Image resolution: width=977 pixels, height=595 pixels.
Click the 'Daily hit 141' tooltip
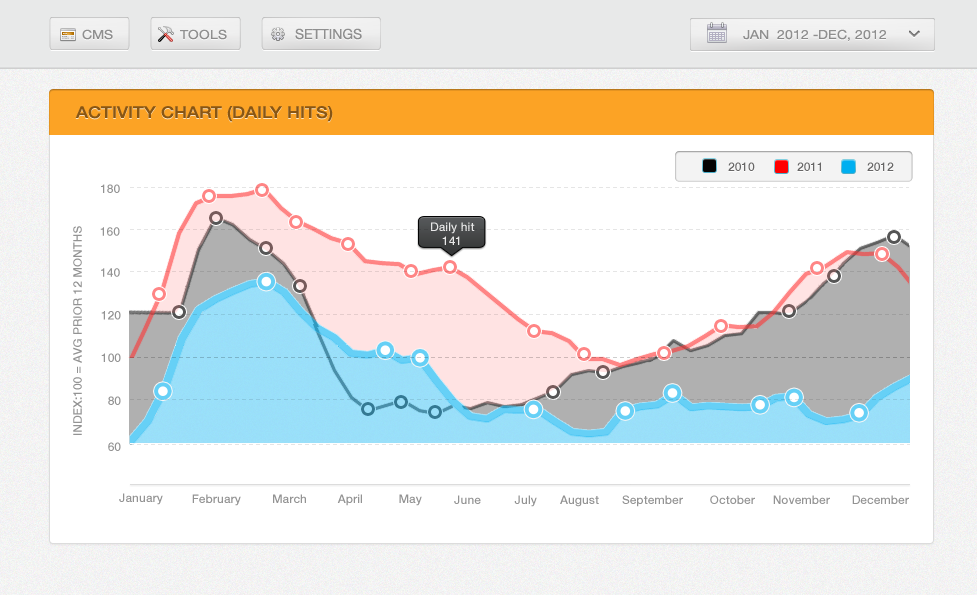[451, 232]
